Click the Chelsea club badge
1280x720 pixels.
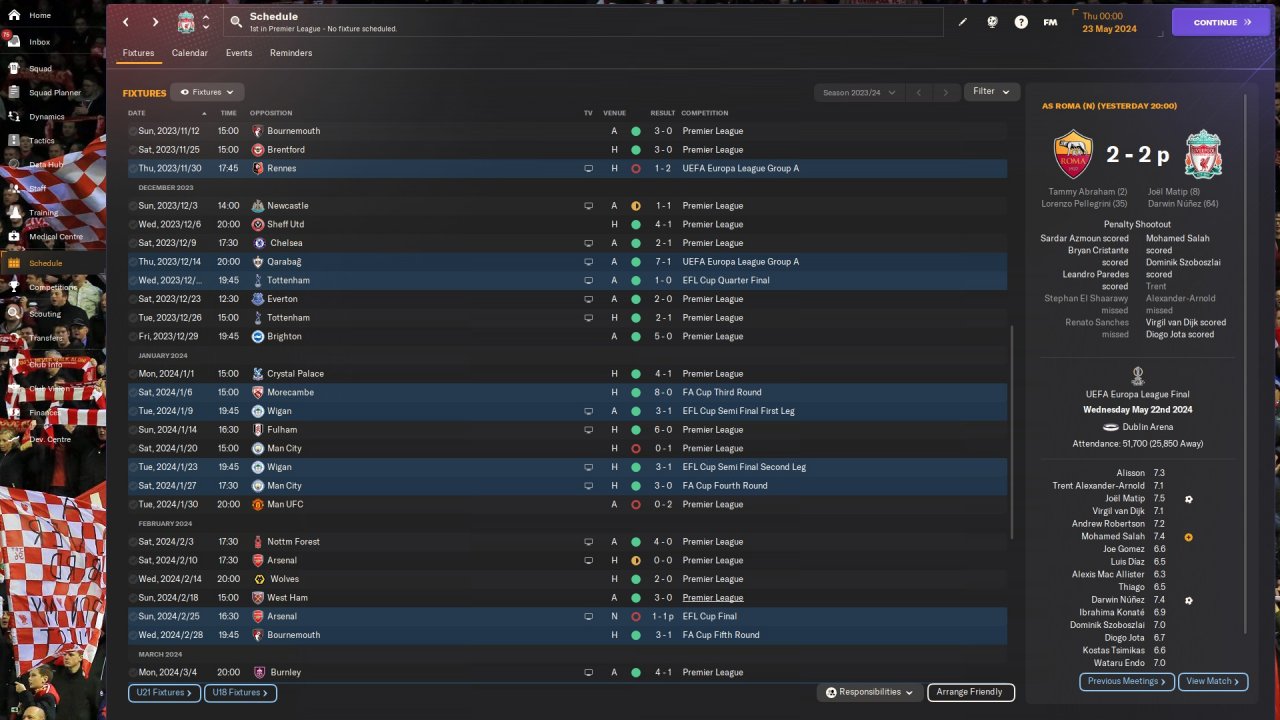(258, 243)
